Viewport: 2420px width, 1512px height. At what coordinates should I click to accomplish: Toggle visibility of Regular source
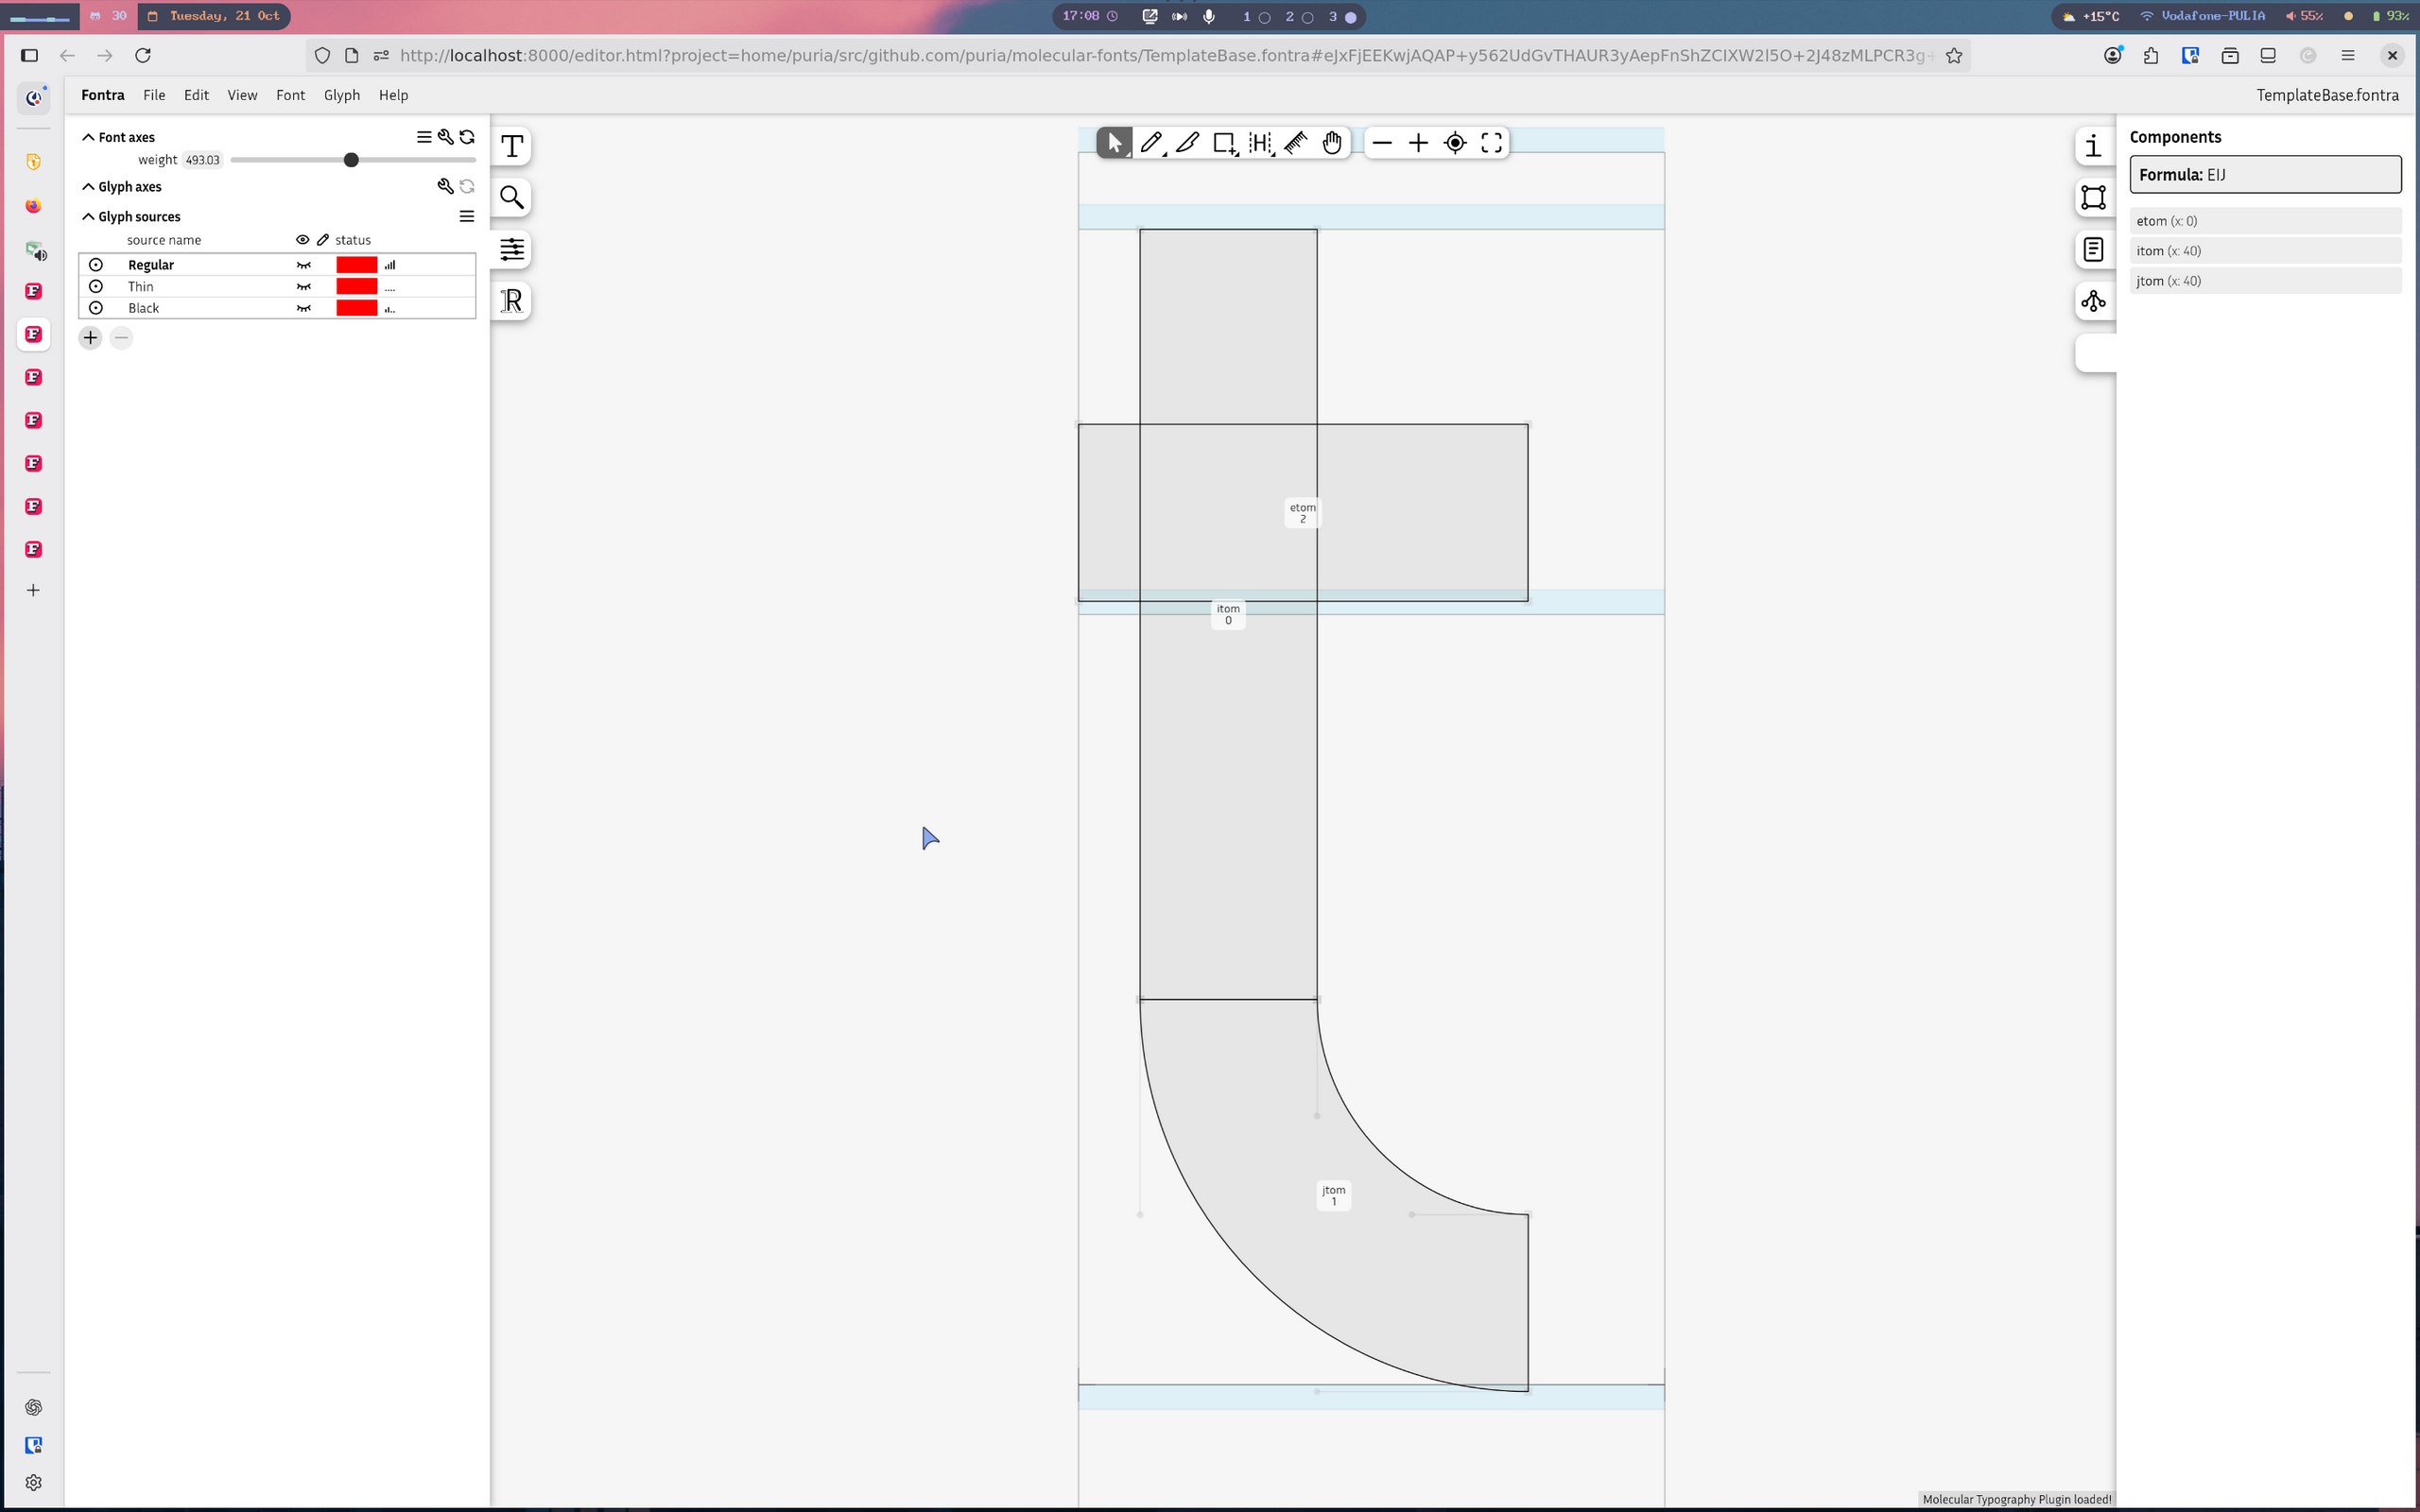tap(304, 265)
